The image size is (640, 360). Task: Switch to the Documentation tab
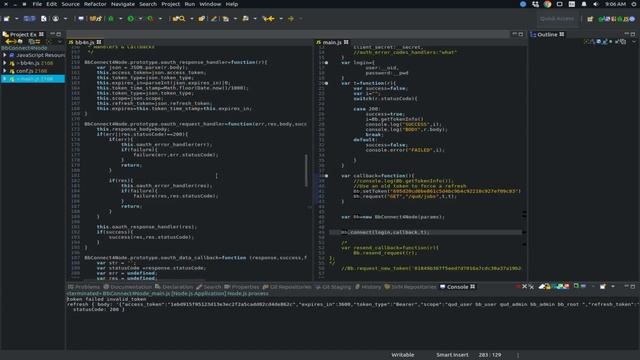coord(127,287)
